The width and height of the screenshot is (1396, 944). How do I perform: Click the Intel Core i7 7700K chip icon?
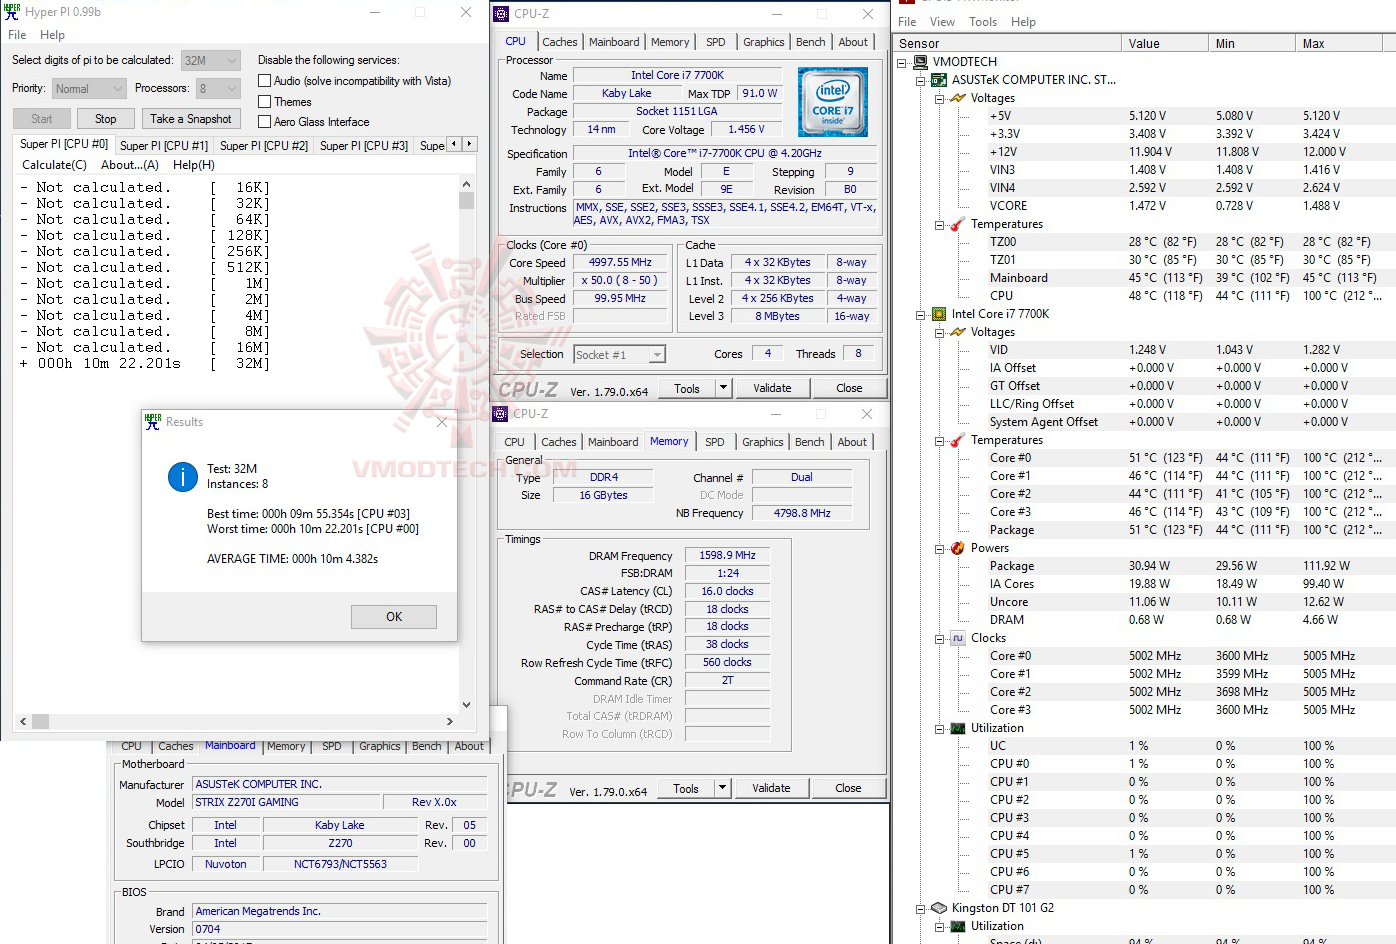tap(939, 314)
